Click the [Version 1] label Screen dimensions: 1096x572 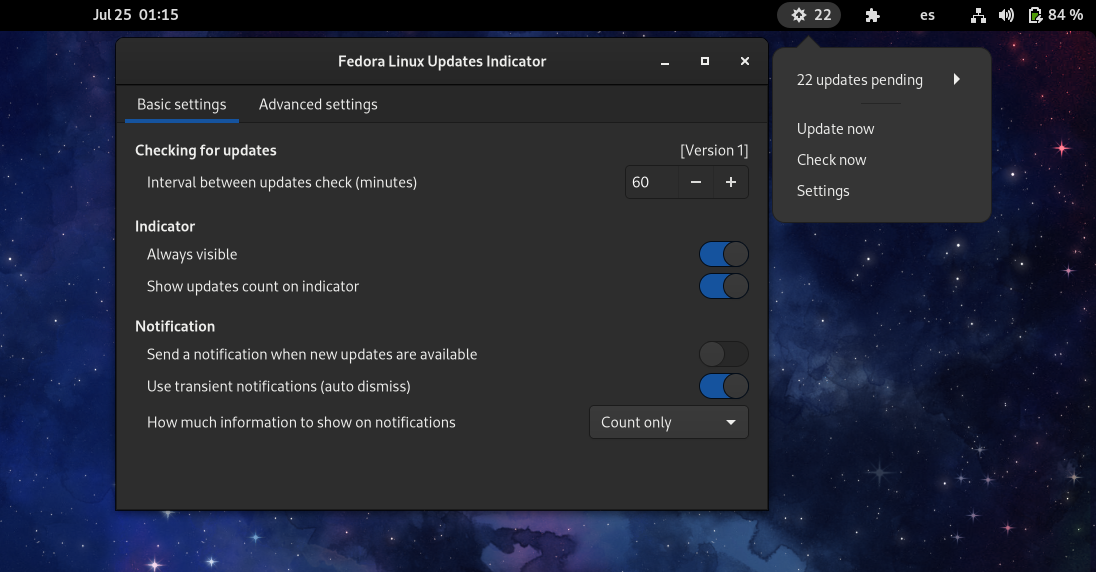pyautogui.click(x=714, y=150)
